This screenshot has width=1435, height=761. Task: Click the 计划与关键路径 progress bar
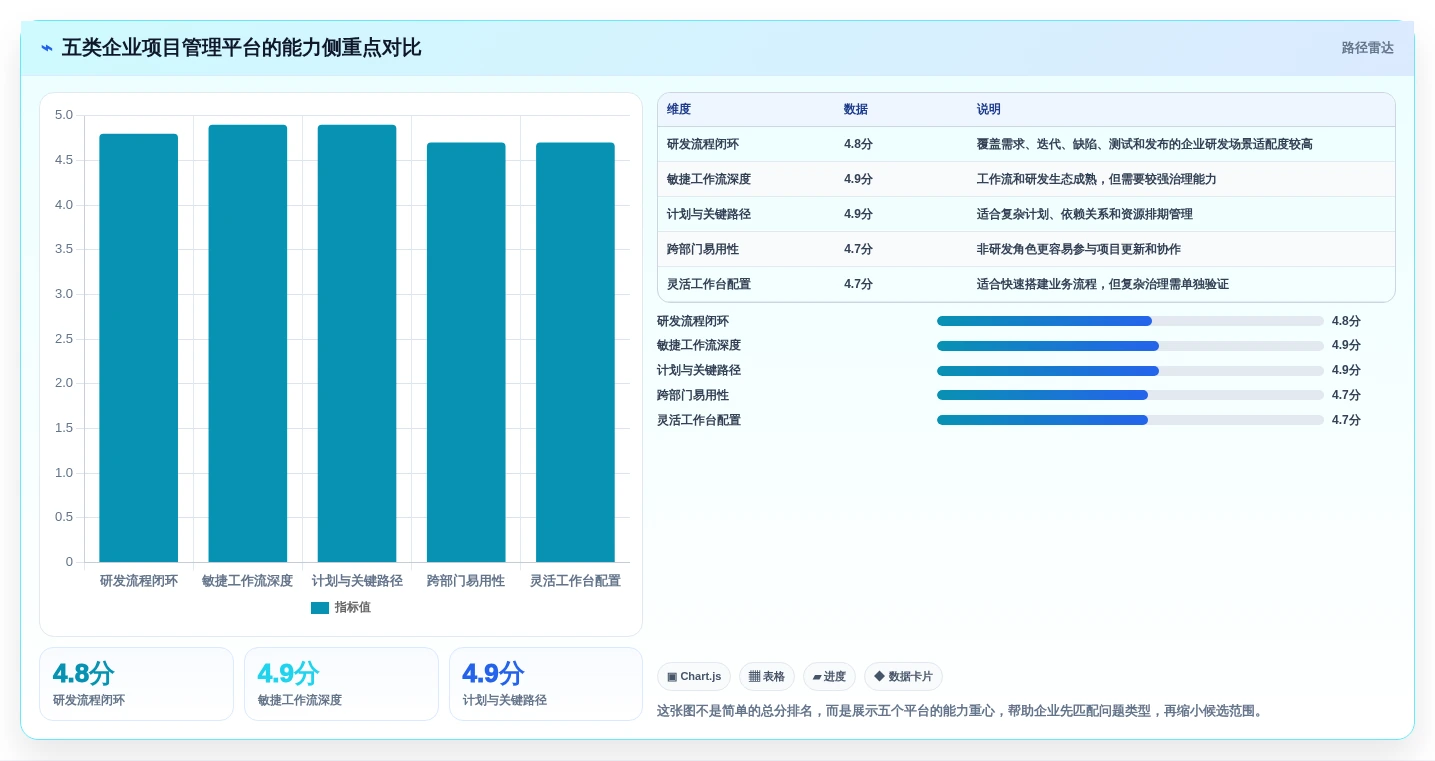click(x=1130, y=371)
